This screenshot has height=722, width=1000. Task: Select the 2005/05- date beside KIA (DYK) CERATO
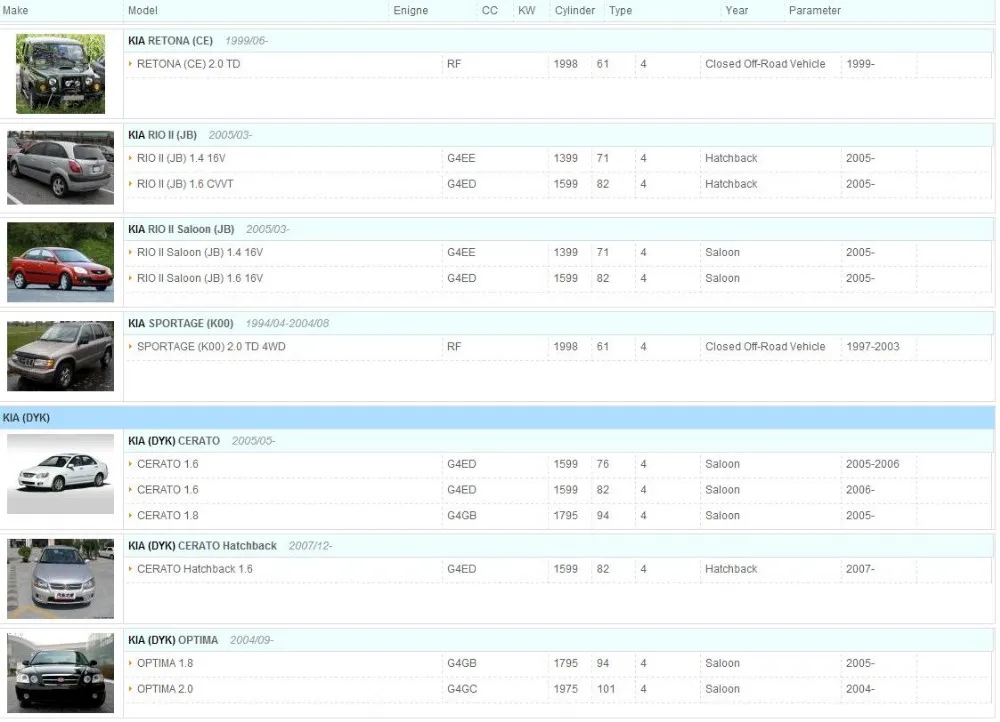tap(253, 441)
